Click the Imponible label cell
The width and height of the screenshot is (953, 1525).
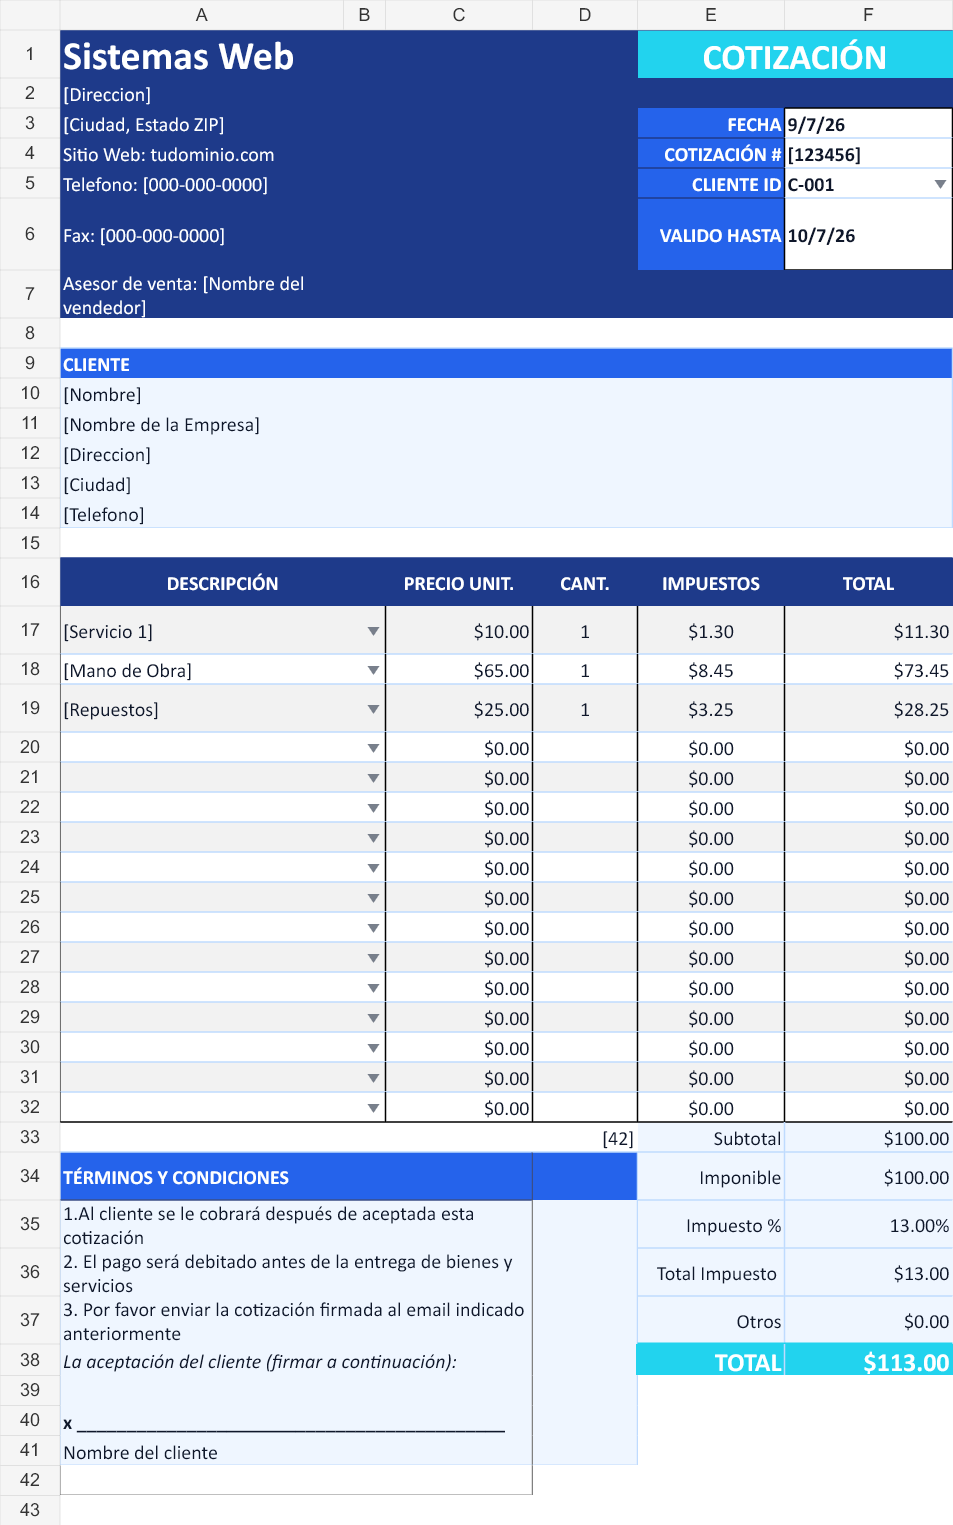pos(711,1177)
